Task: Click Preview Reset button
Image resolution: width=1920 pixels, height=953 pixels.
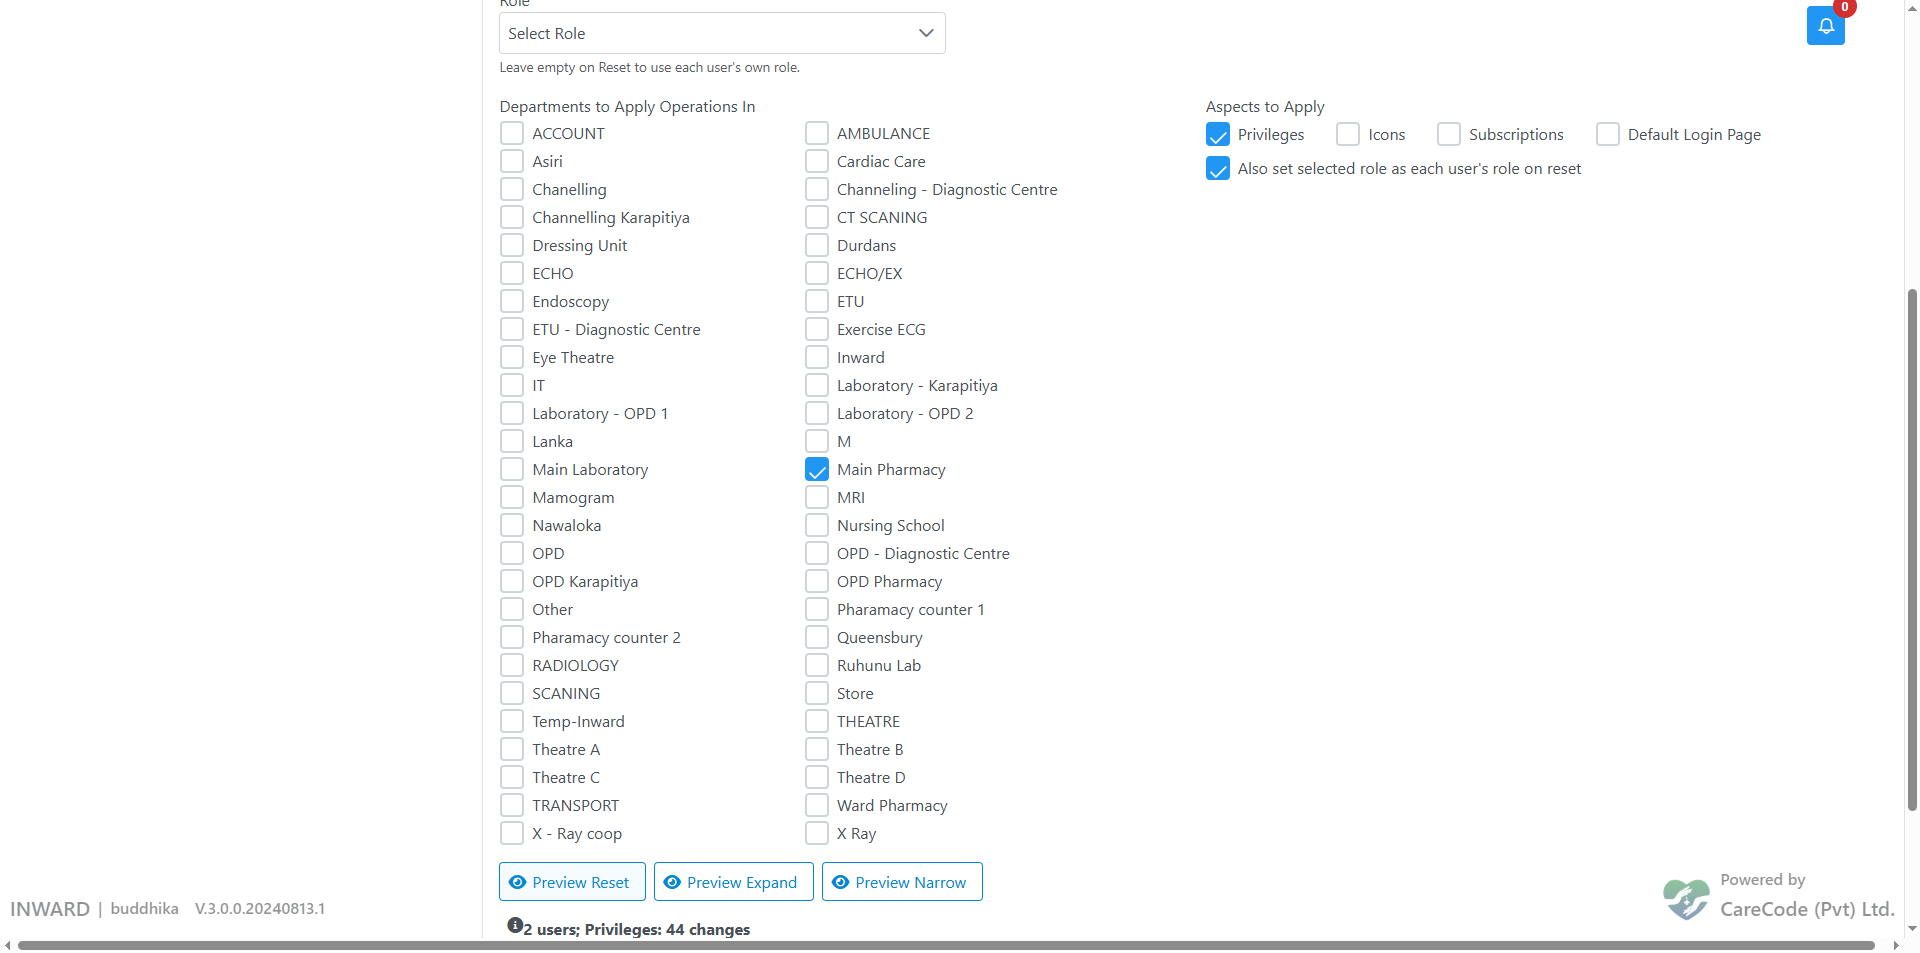Action: pyautogui.click(x=572, y=882)
